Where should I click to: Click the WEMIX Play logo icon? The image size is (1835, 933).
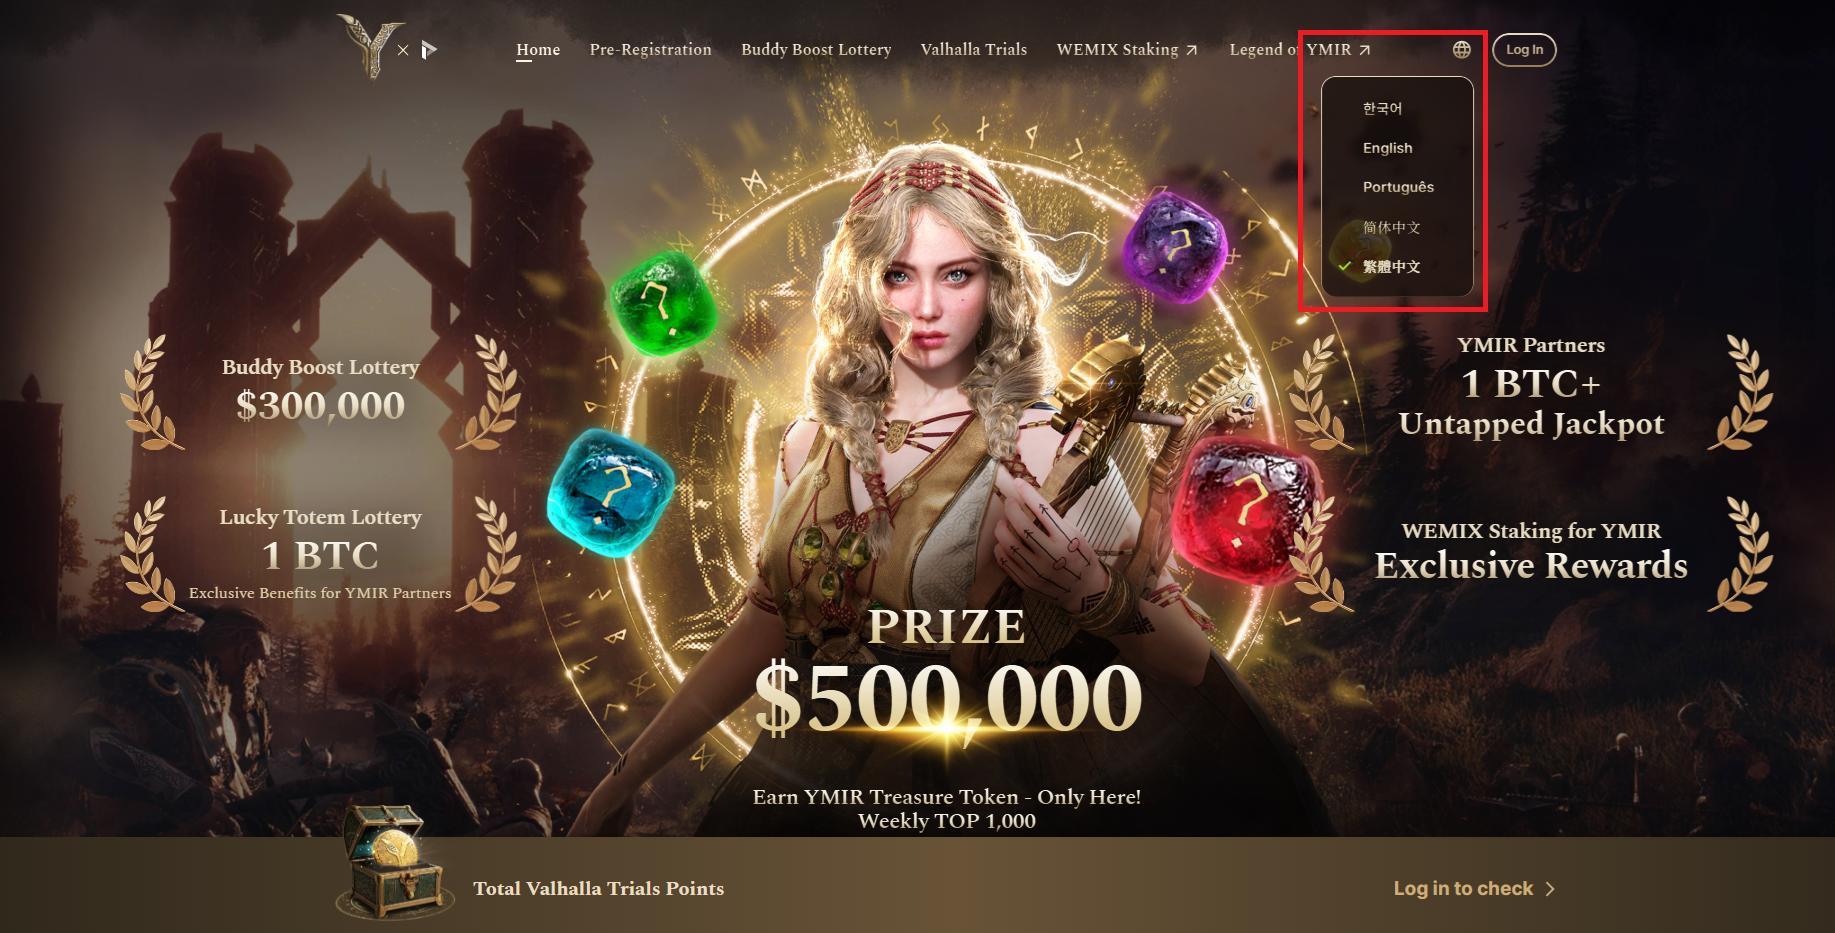429,49
